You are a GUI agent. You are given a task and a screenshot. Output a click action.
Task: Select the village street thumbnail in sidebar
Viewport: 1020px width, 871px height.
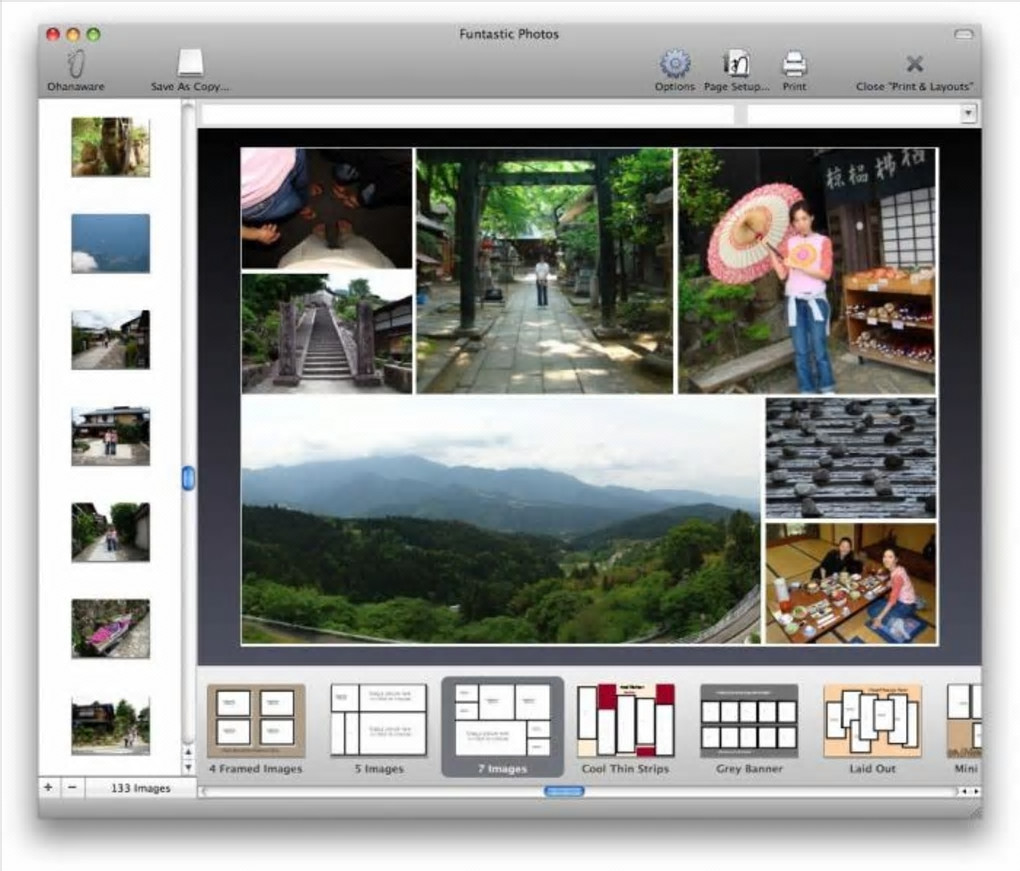click(x=111, y=340)
